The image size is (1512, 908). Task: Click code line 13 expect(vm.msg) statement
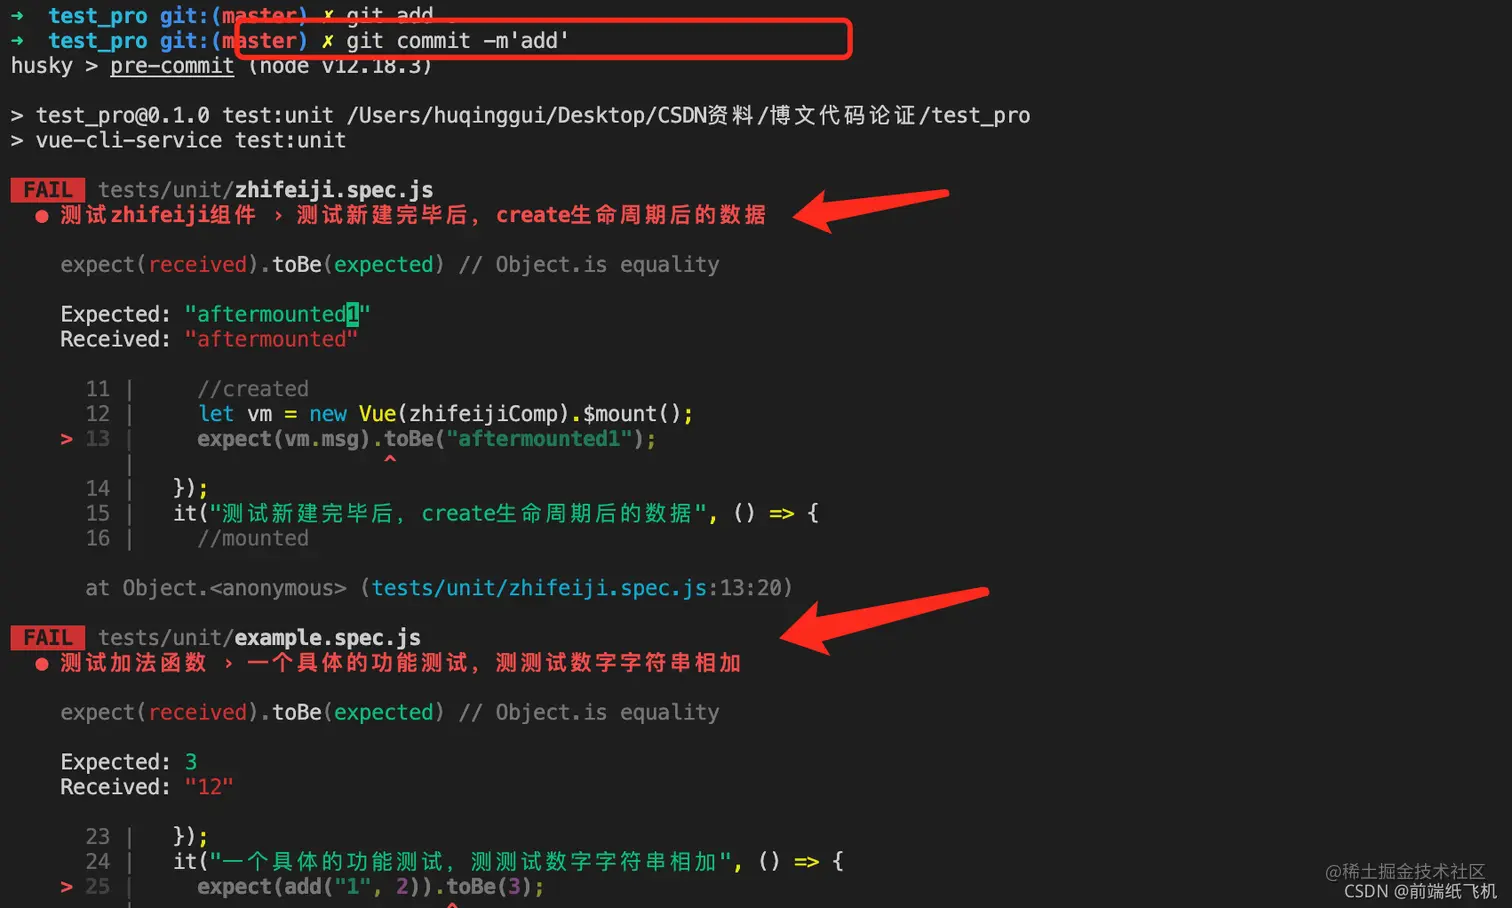[x=427, y=439]
